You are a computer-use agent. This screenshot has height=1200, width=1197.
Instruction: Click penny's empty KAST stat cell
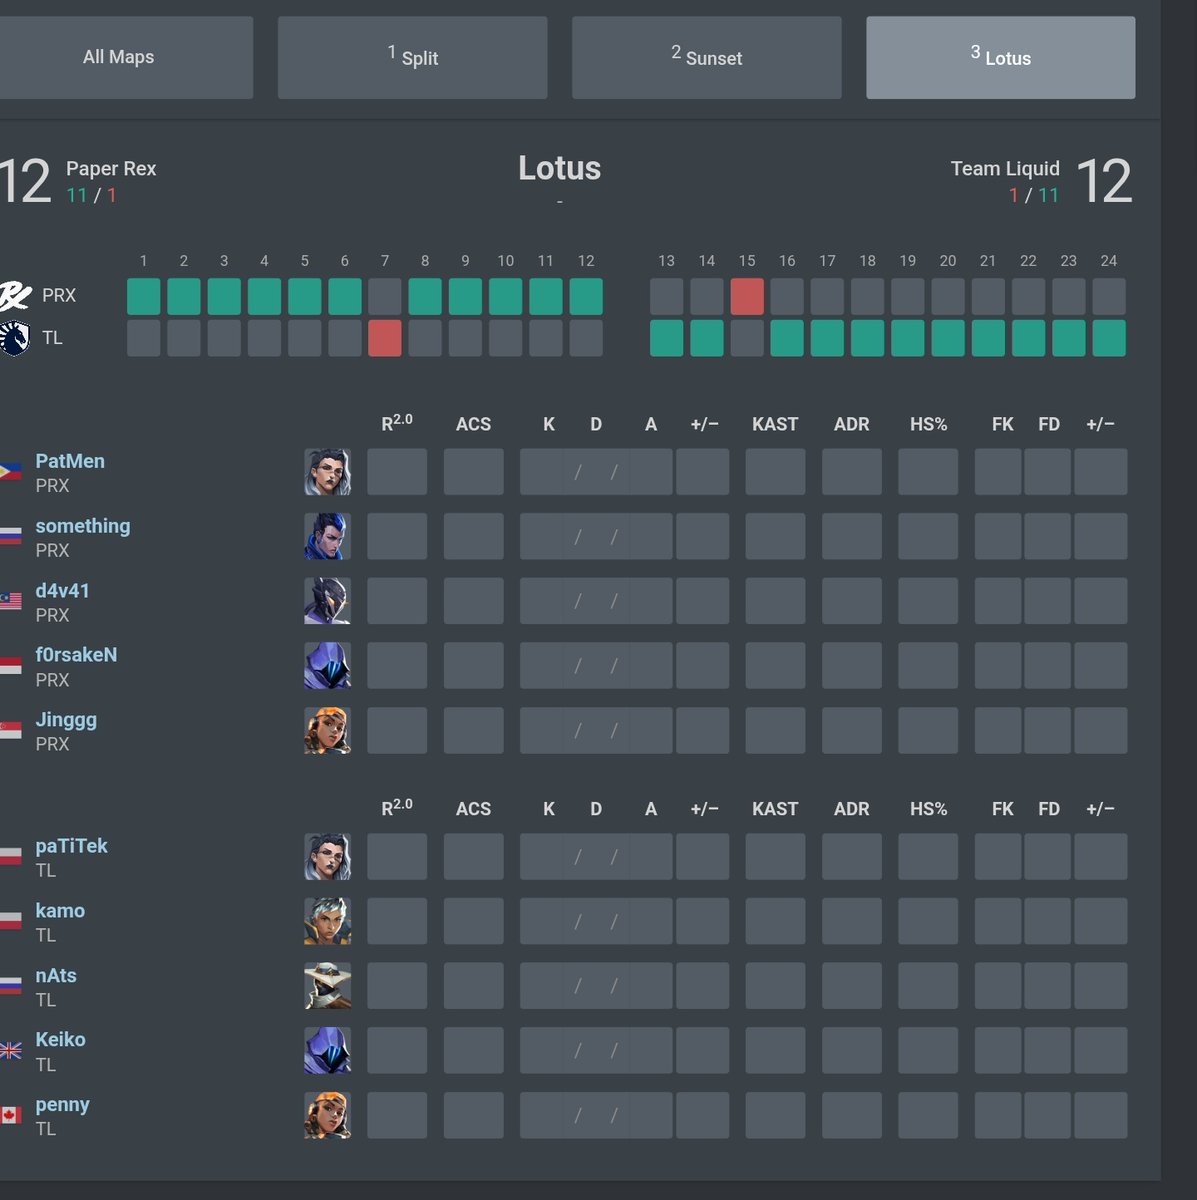[775, 1116]
